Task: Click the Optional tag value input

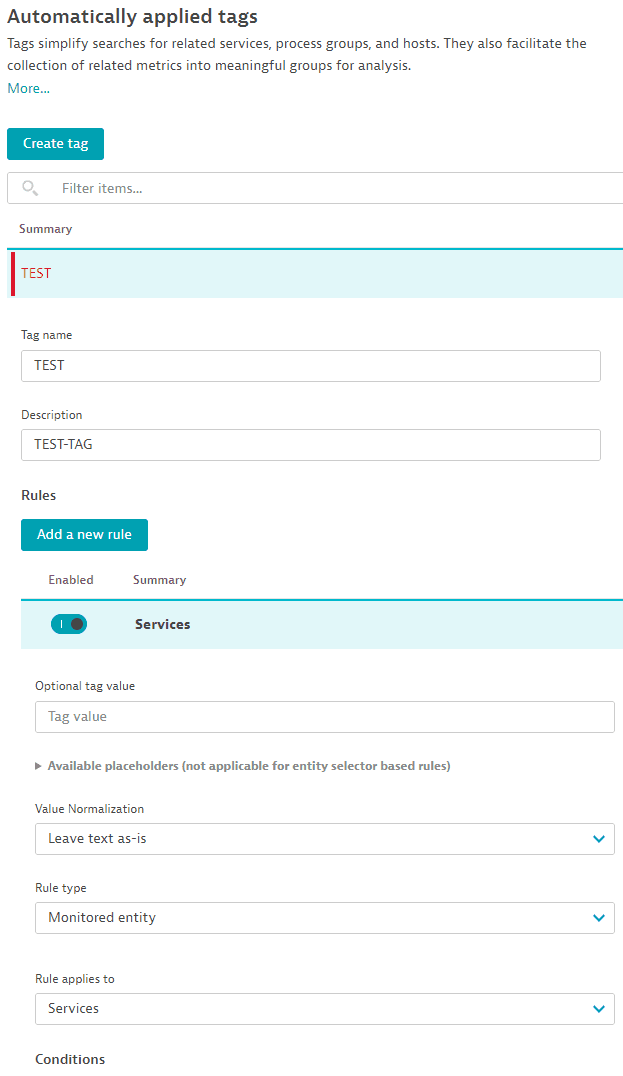Action: [325, 716]
